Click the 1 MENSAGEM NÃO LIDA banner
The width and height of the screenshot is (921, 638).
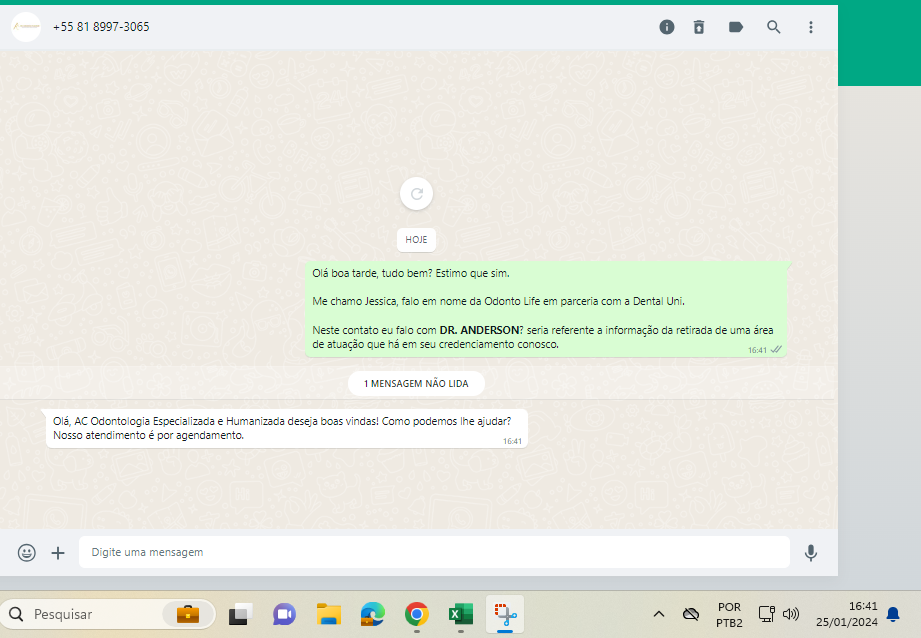(416, 384)
